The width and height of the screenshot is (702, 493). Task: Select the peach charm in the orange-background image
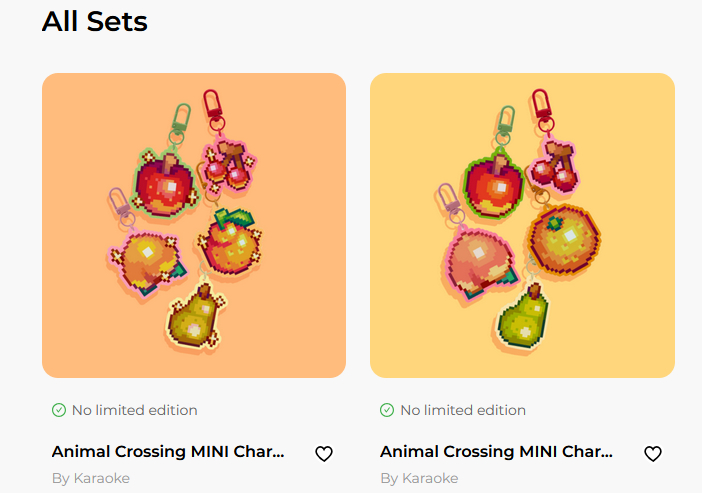click(x=146, y=257)
